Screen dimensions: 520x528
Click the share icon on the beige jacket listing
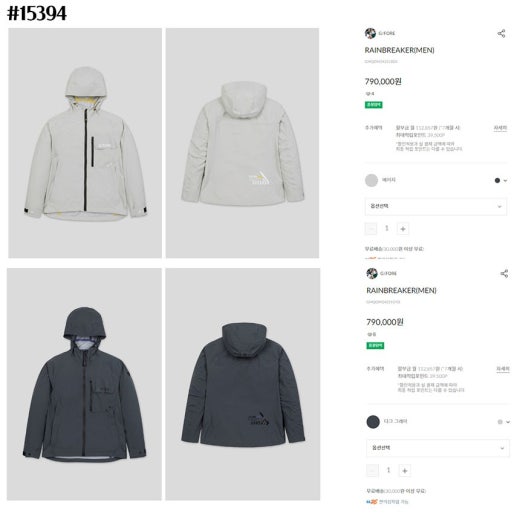pyautogui.click(x=501, y=33)
